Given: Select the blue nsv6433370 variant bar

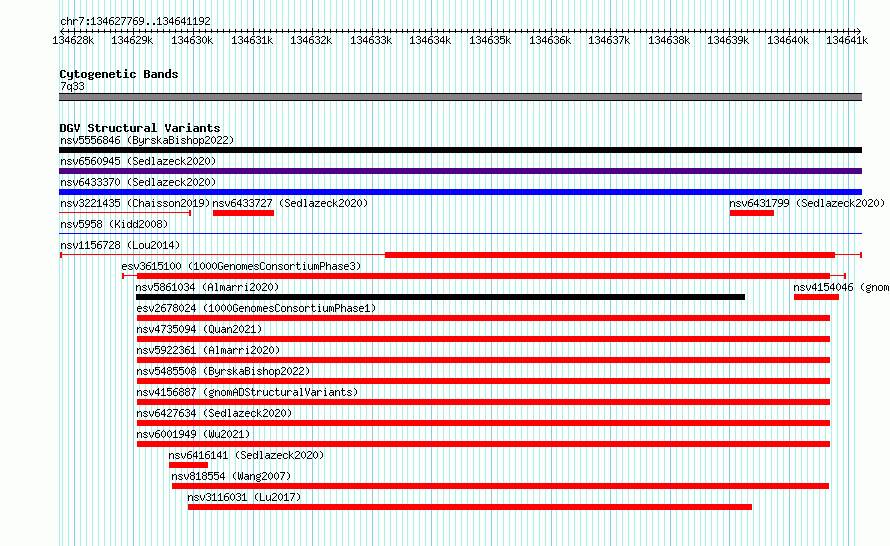Looking at the screenshot, I should (460, 192).
